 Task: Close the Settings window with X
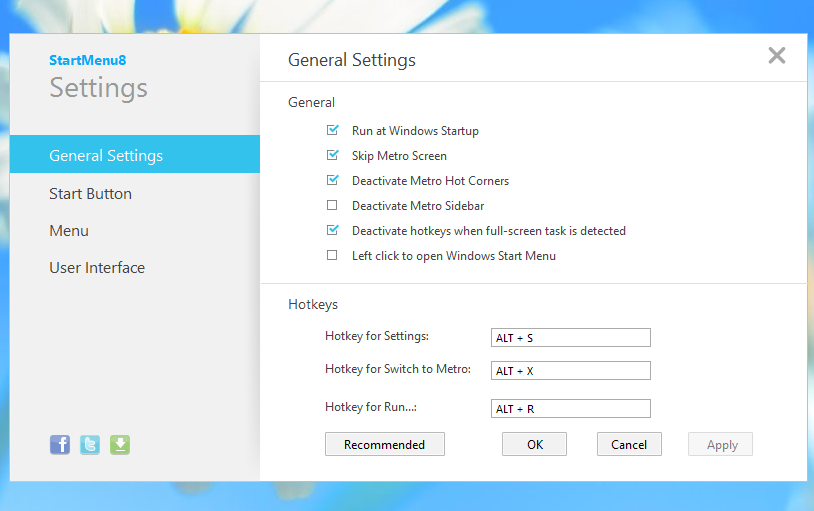click(x=776, y=56)
